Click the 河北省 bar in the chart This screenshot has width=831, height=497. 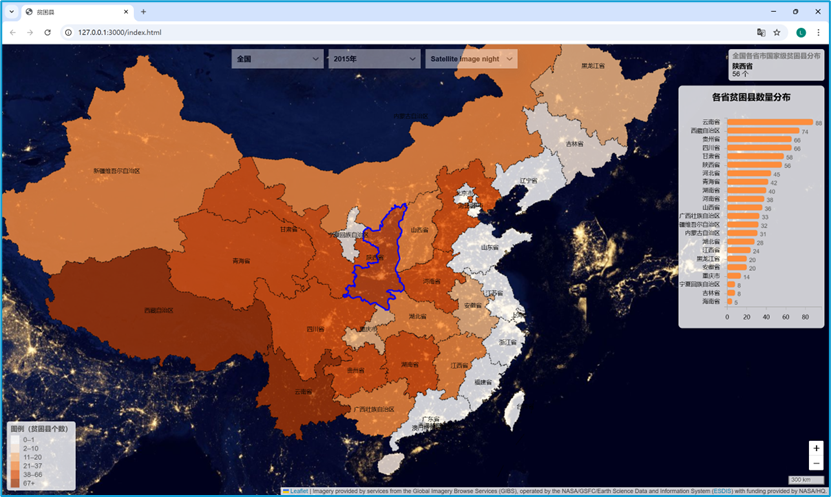coord(749,173)
